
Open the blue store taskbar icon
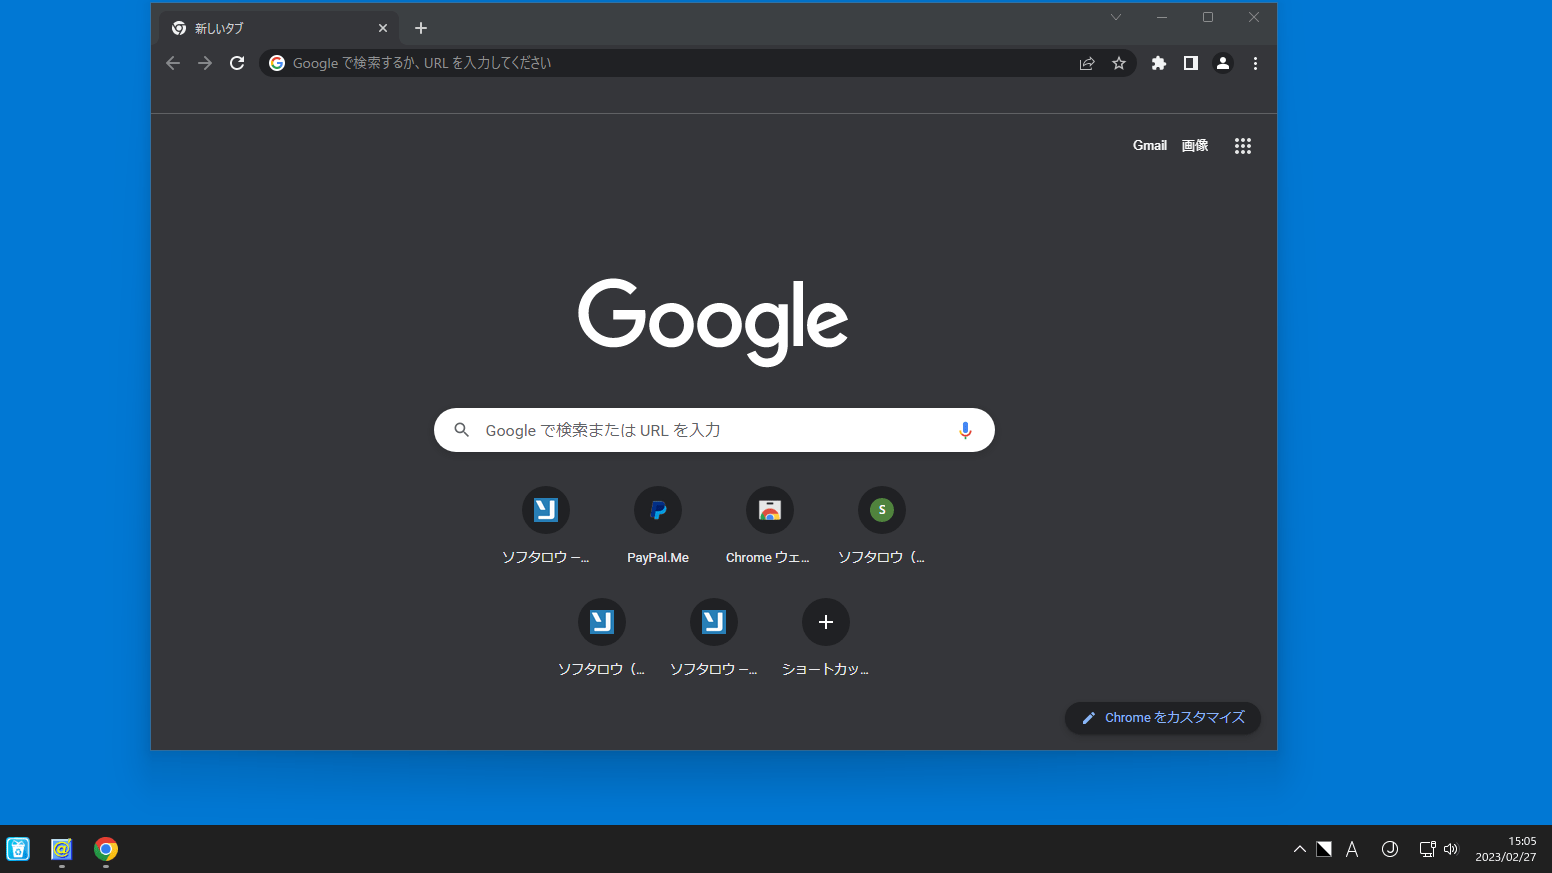(x=18, y=849)
